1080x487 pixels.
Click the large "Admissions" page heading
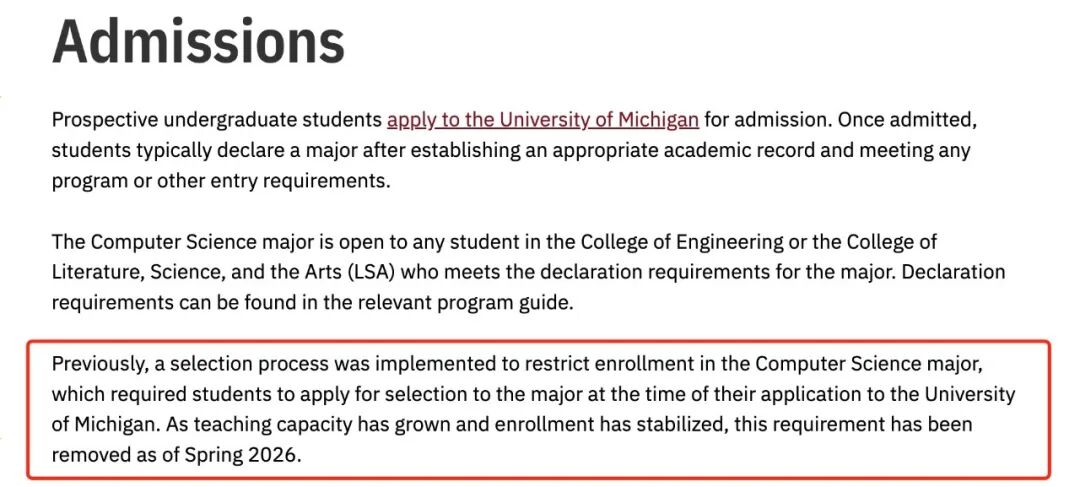(x=198, y=41)
